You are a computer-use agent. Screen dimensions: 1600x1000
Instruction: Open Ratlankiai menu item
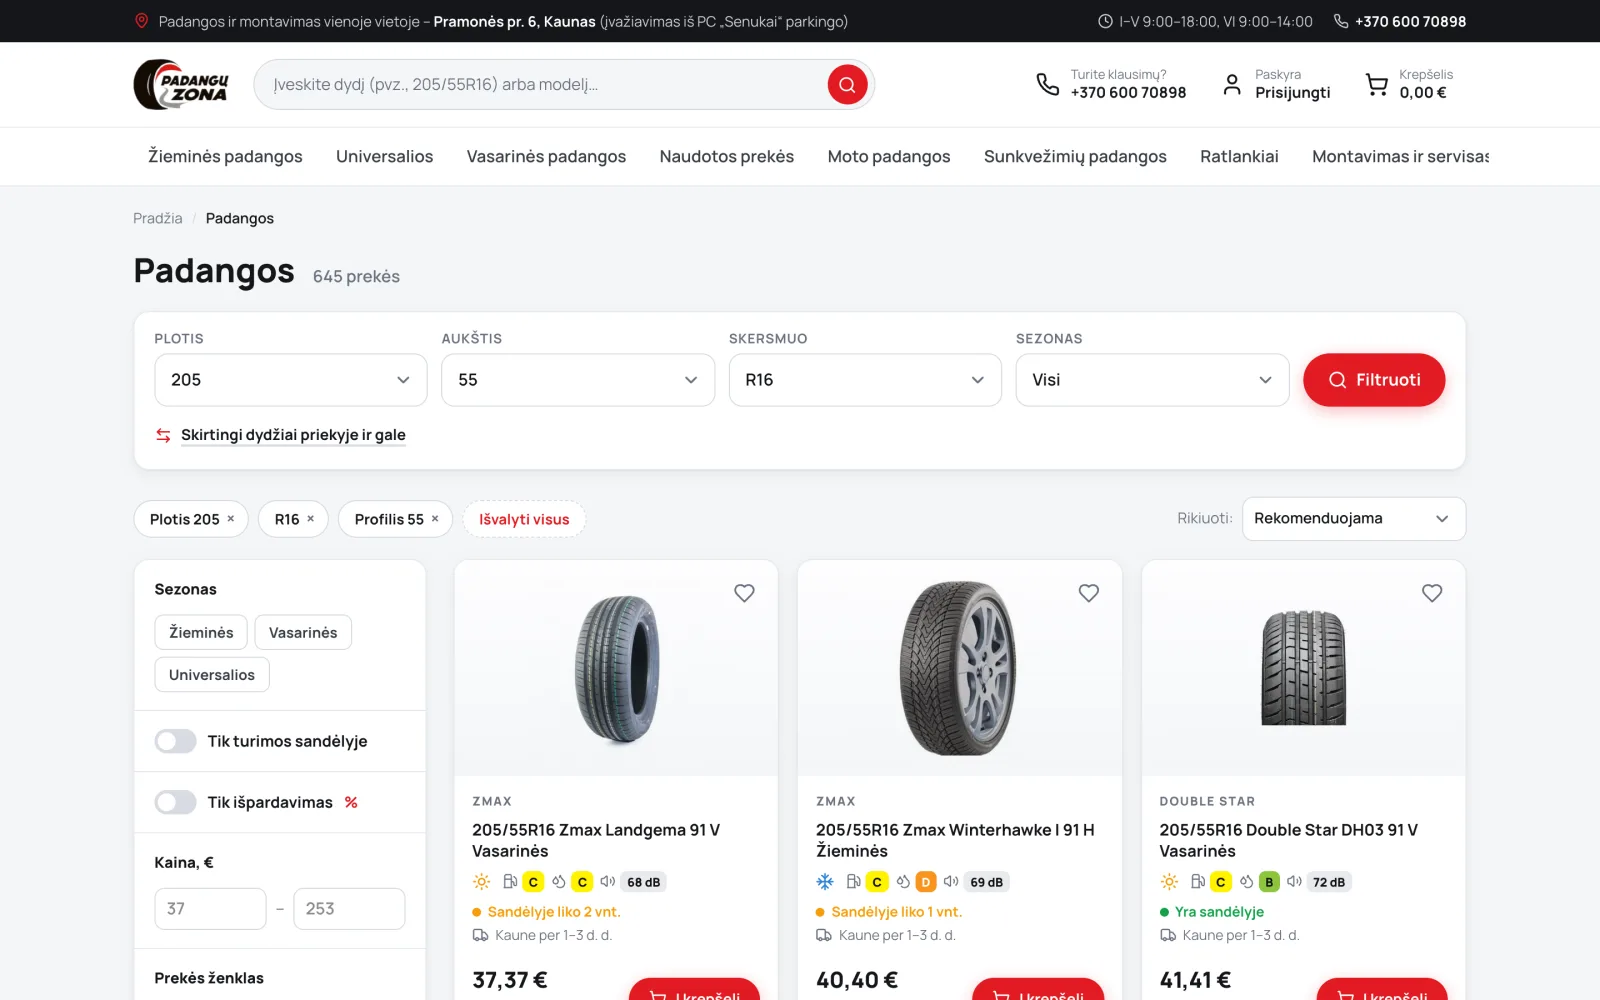tap(1239, 156)
